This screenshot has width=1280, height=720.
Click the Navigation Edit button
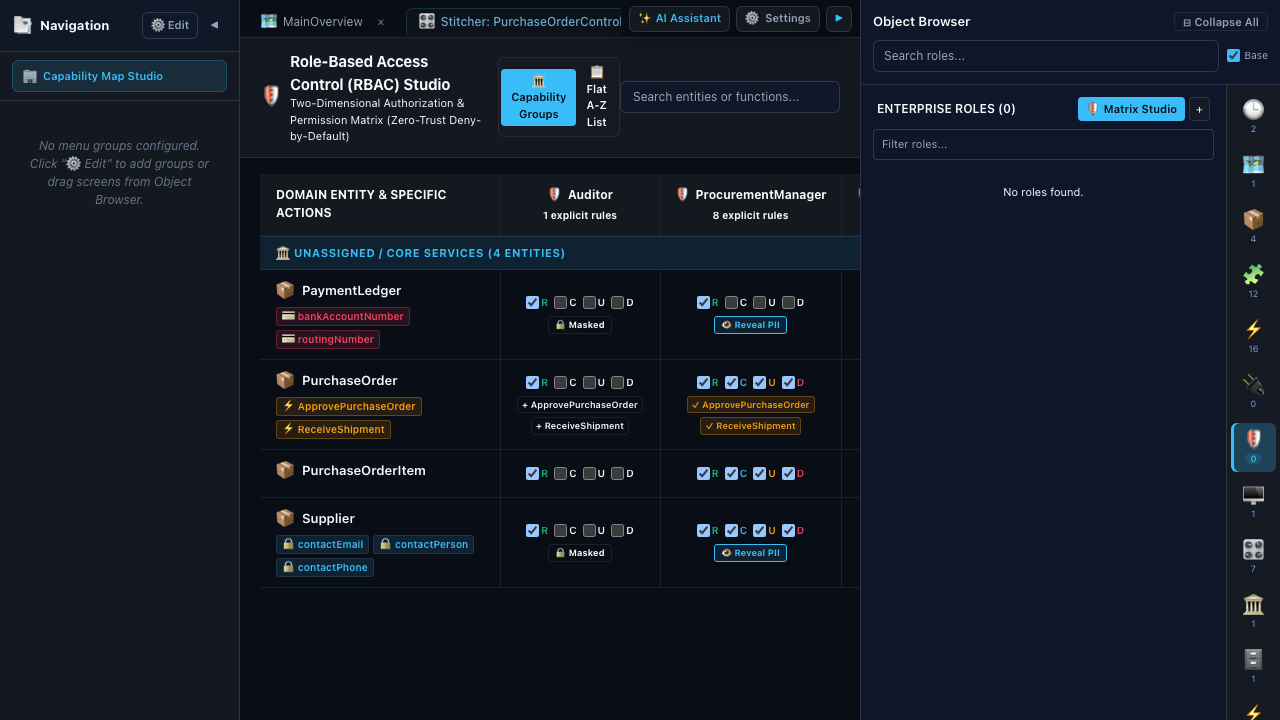pyautogui.click(x=170, y=25)
